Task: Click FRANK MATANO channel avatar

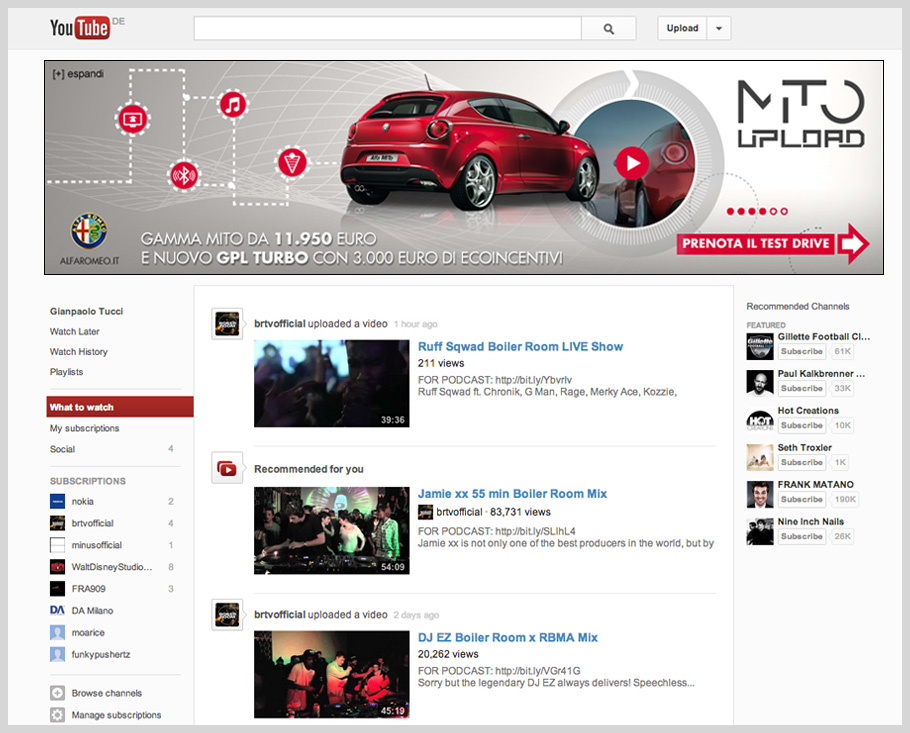Action: (760, 494)
